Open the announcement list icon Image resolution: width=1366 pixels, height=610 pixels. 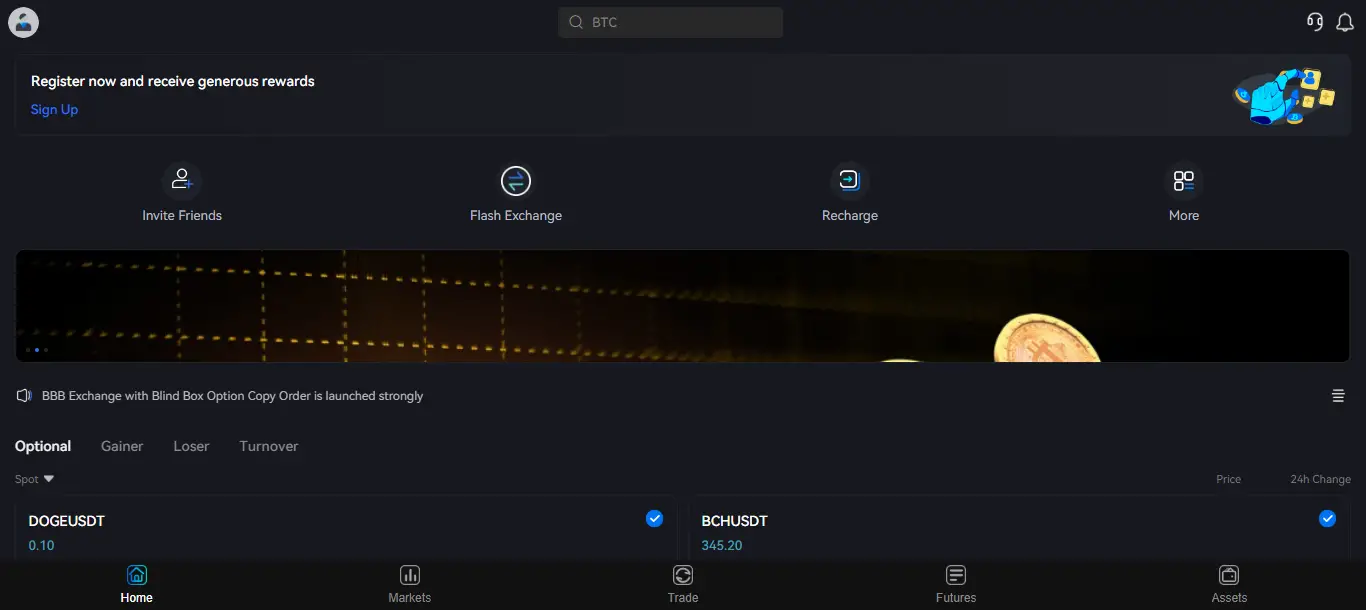click(x=1338, y=395)
